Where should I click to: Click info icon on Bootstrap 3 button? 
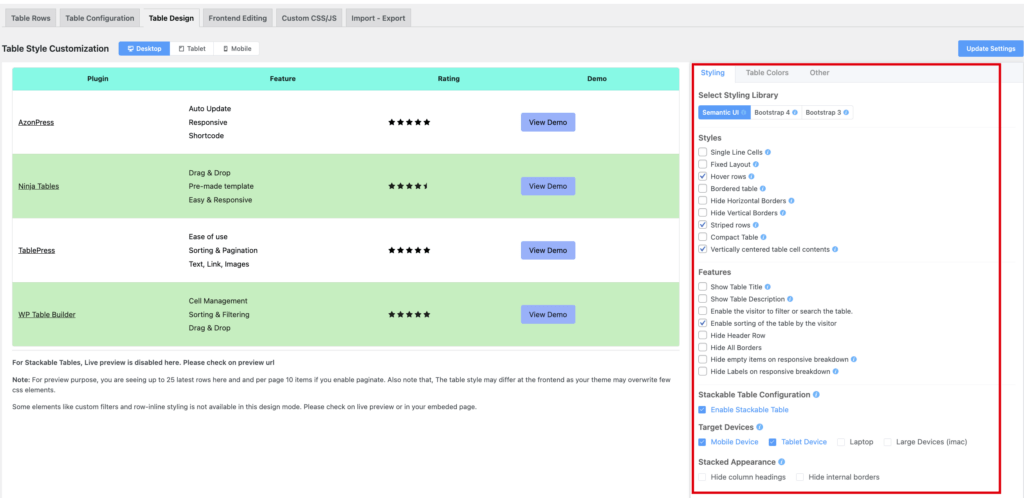click(x=846, y=113)
